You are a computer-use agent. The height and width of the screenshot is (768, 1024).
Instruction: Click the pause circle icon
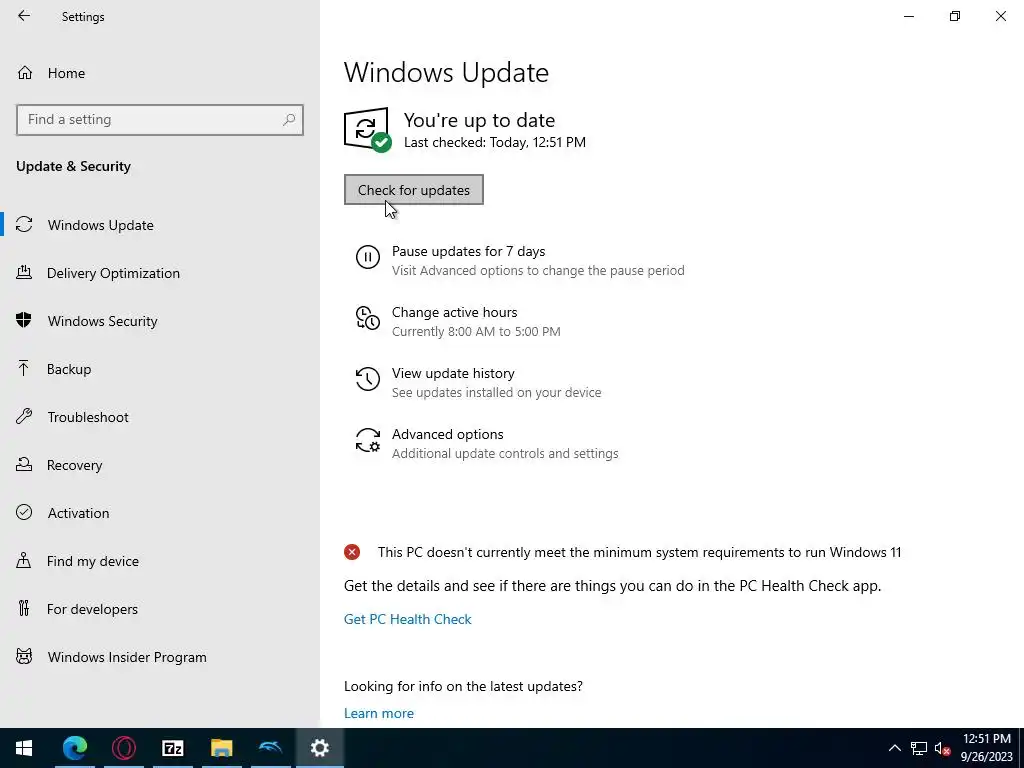coord(368,257)
